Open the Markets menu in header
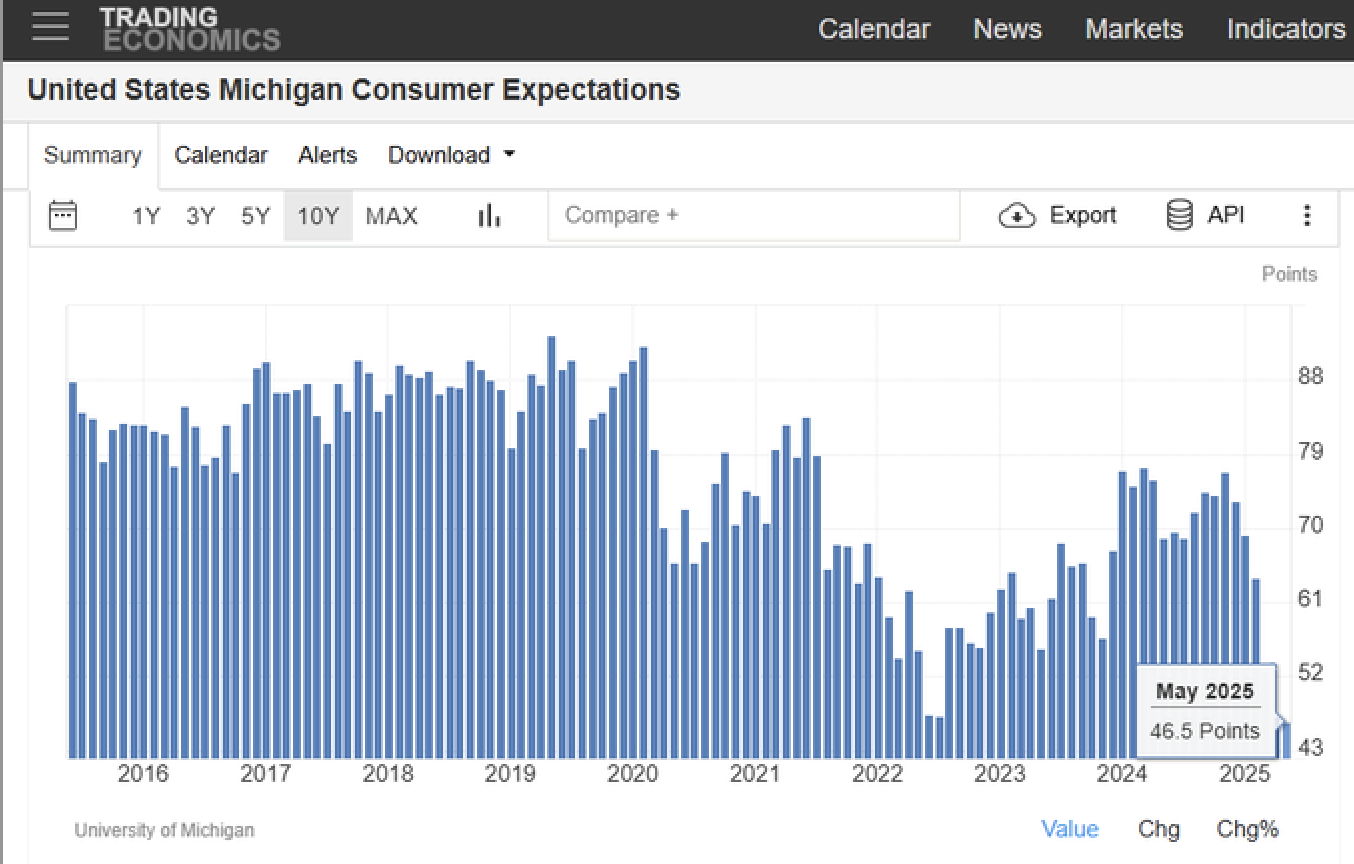This screenshot has width=1354, height=864. [1133, 29]
